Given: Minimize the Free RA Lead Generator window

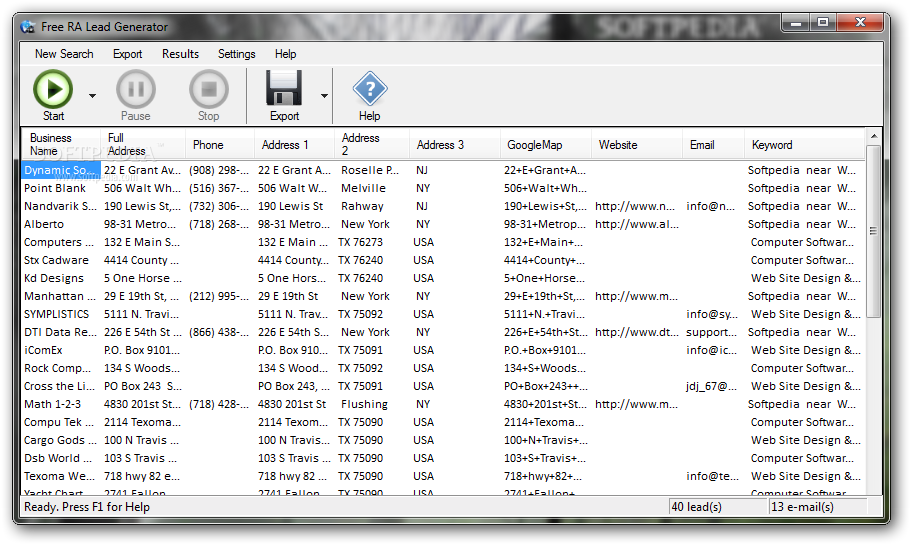Looking at the screenshot, I should [797, 23].
